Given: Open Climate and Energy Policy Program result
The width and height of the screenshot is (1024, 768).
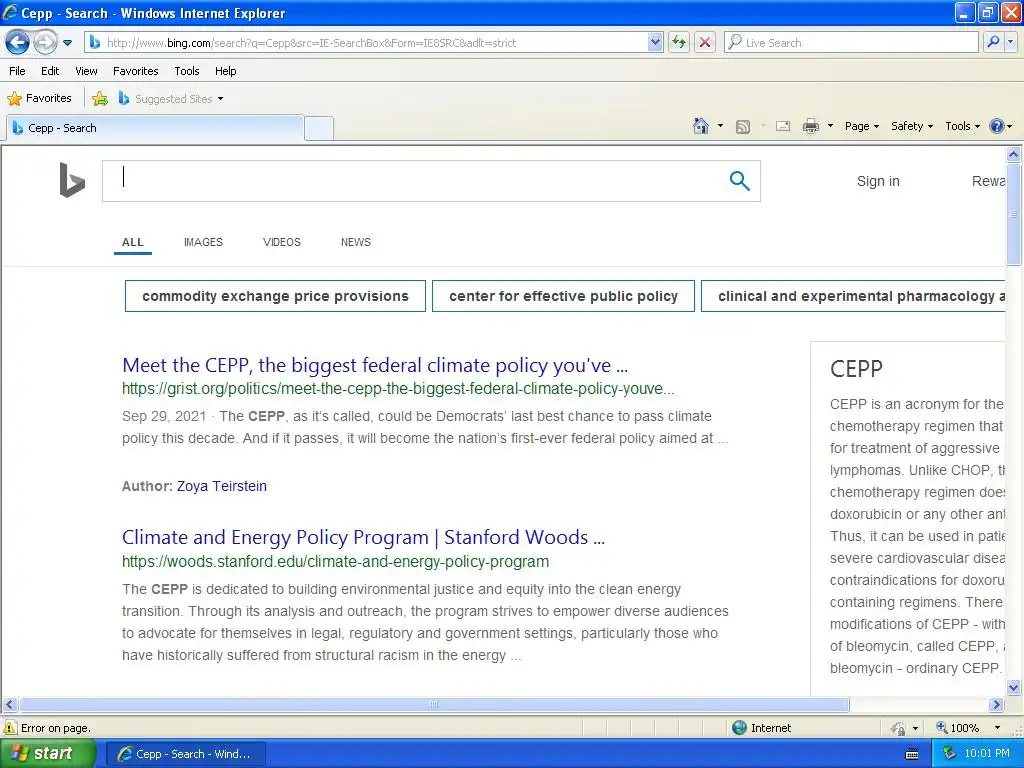Looking at the screenshot, I should coord(363,537).
